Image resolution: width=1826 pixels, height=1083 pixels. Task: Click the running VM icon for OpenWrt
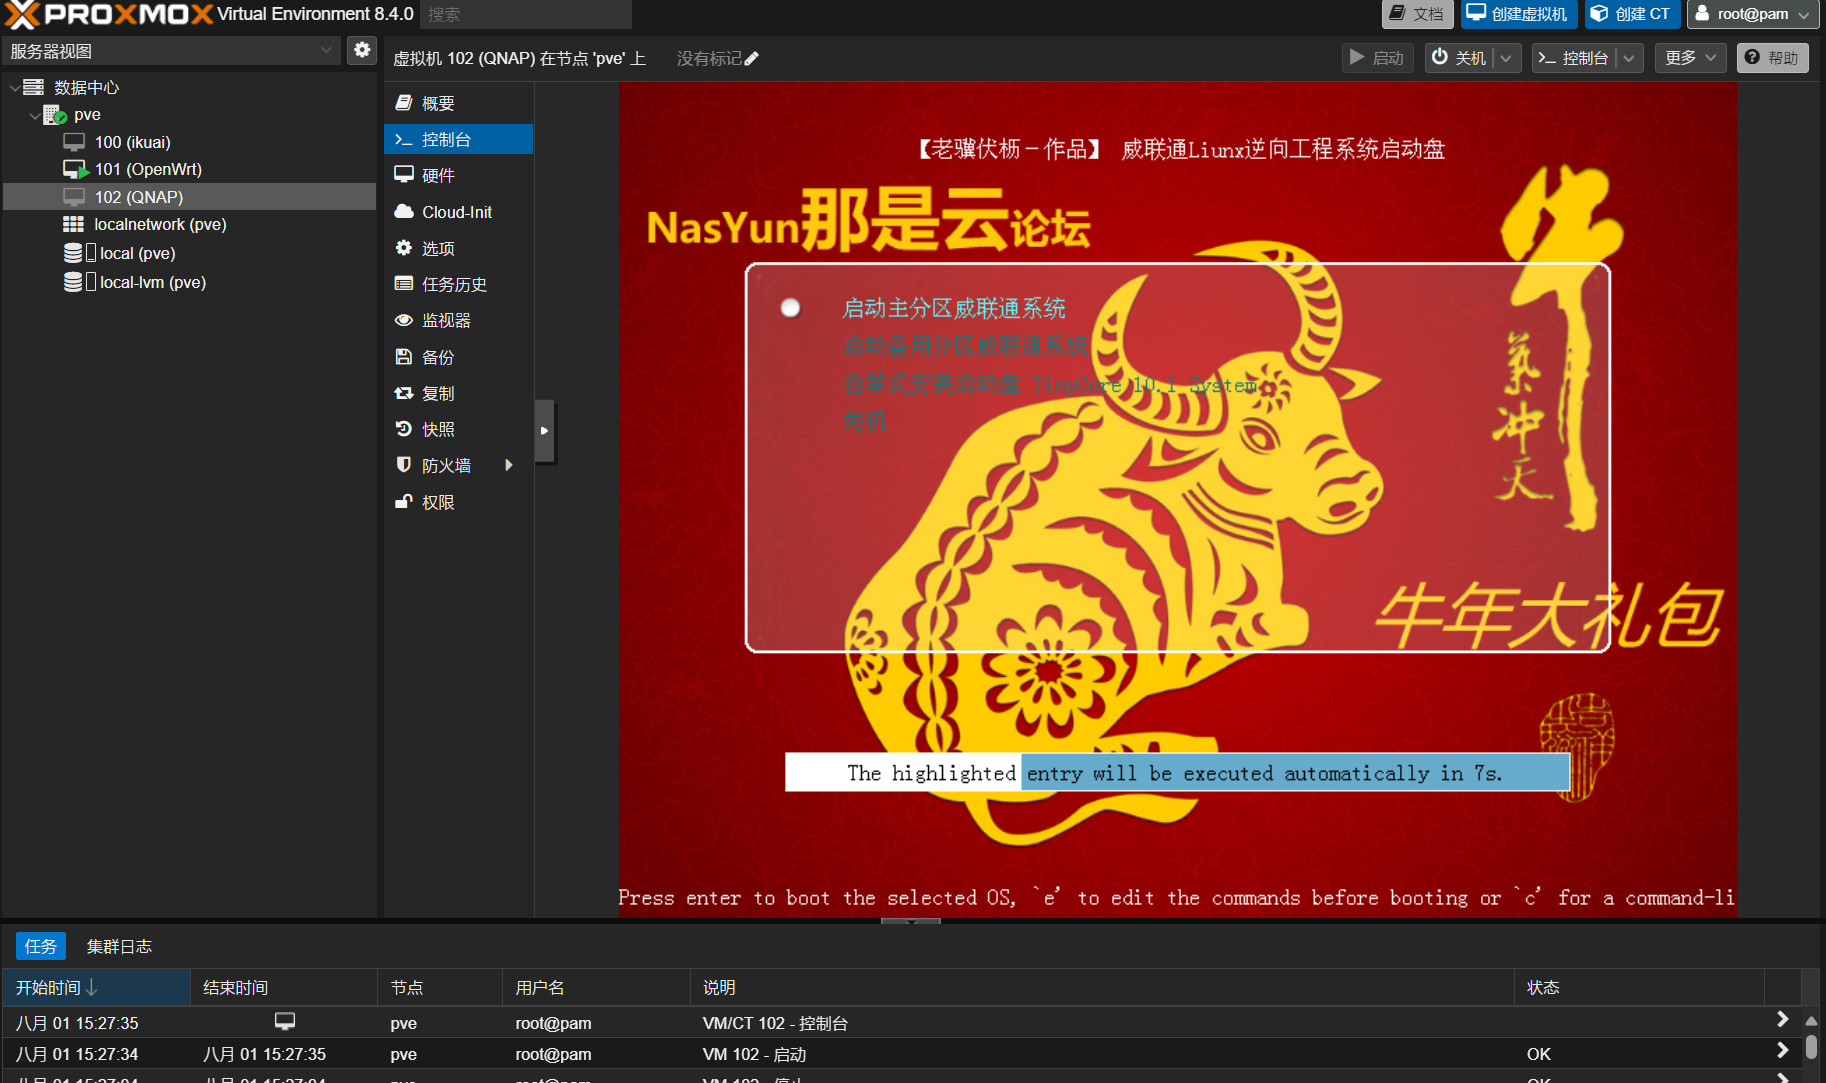click(x=75, y=169)
